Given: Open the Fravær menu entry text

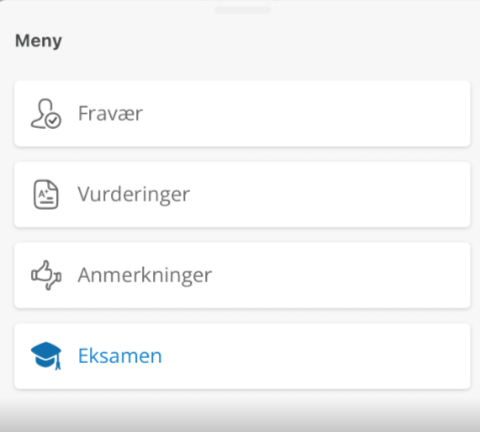Looking at the screenshot, I should pyautogui.click(x=110, y=114).
